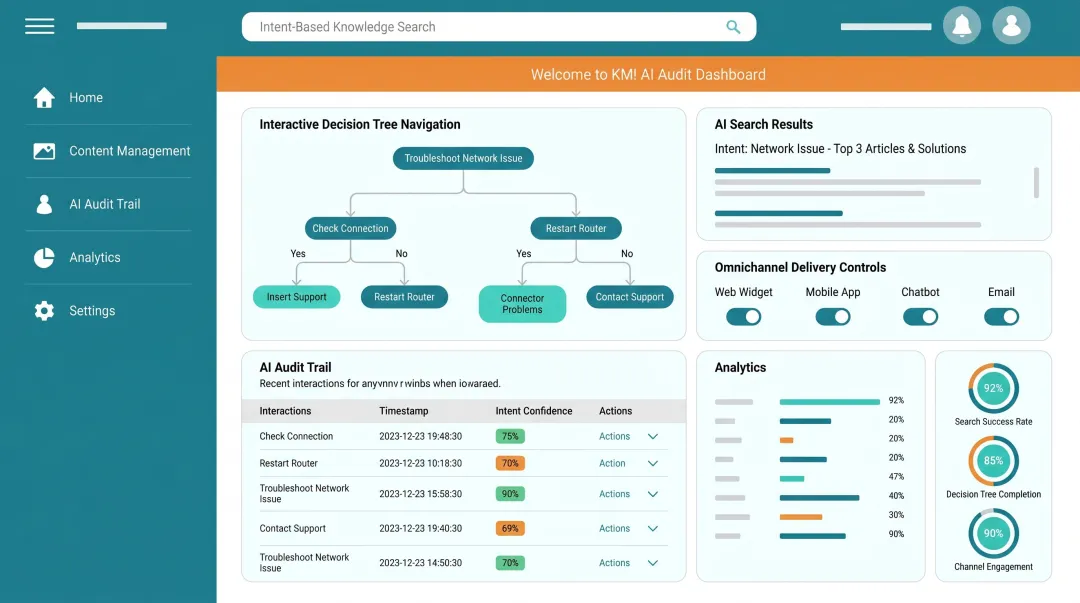Open notifications bell icon

962,25
